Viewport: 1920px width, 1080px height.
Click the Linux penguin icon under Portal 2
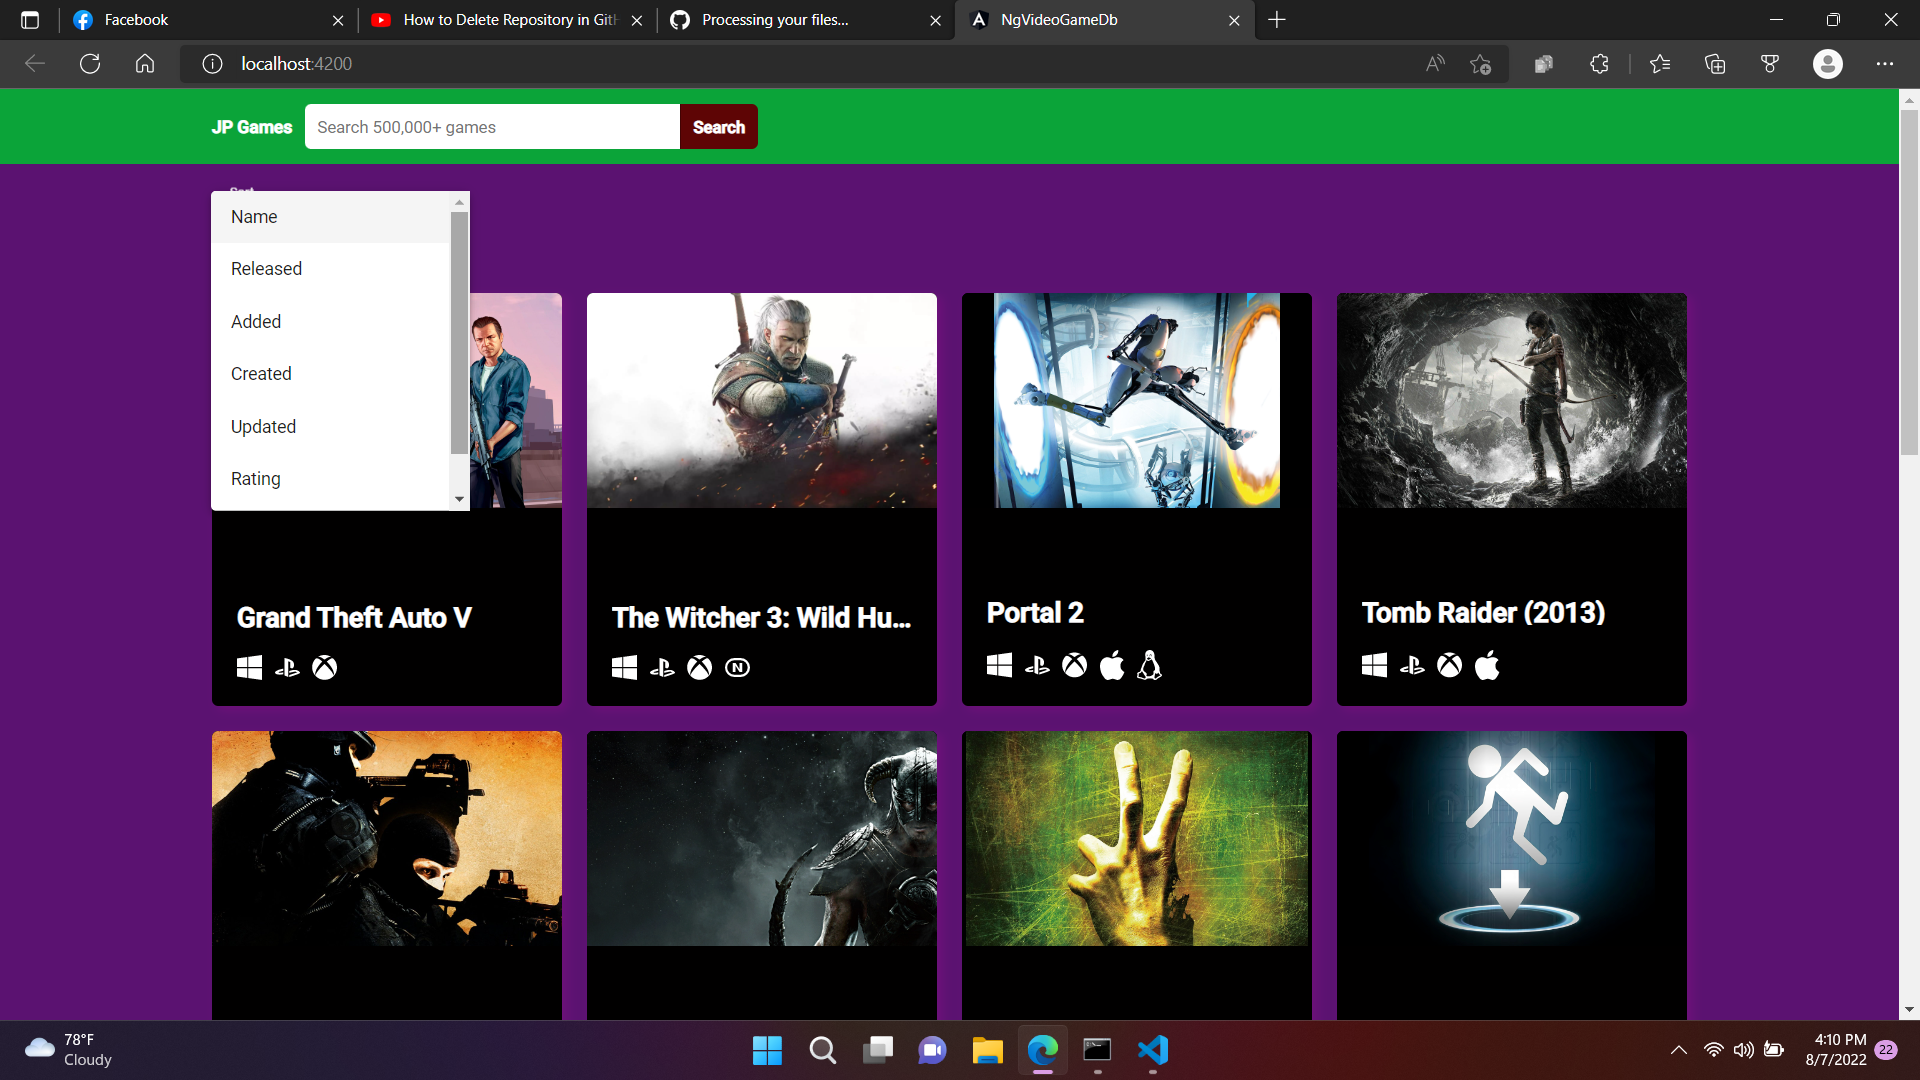pos(1150,665)
